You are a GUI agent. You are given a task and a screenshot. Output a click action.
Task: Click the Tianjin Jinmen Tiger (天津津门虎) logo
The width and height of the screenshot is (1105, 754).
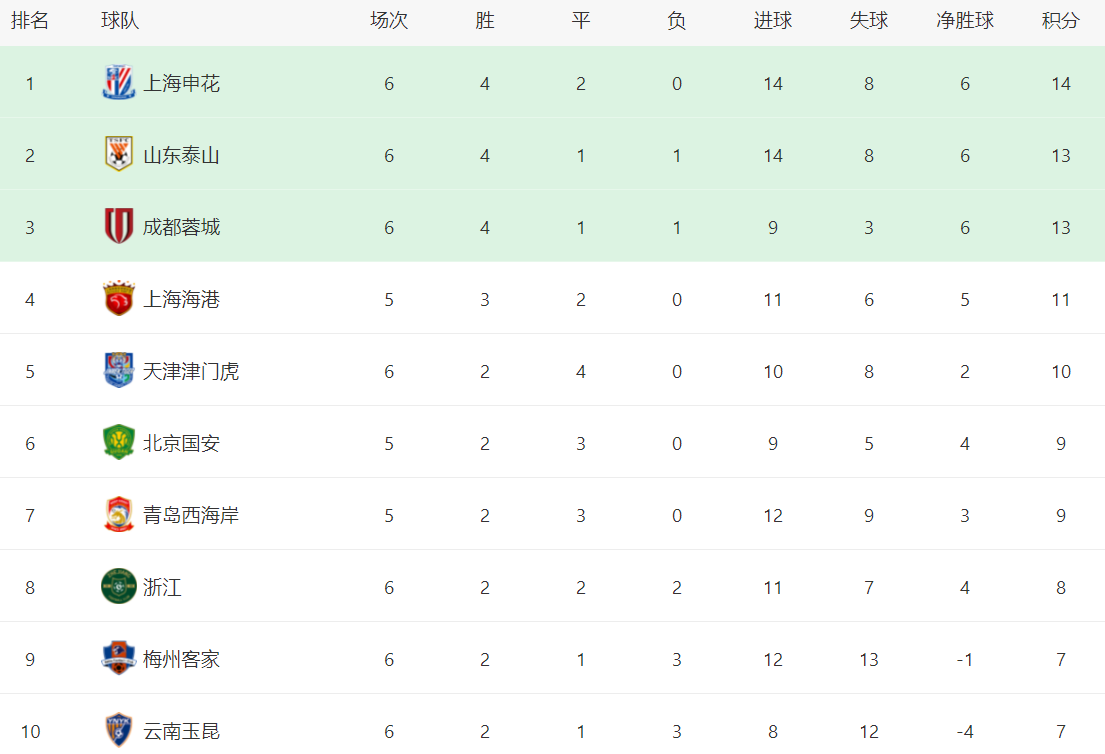pyautogui.click(x=119, y=371)
